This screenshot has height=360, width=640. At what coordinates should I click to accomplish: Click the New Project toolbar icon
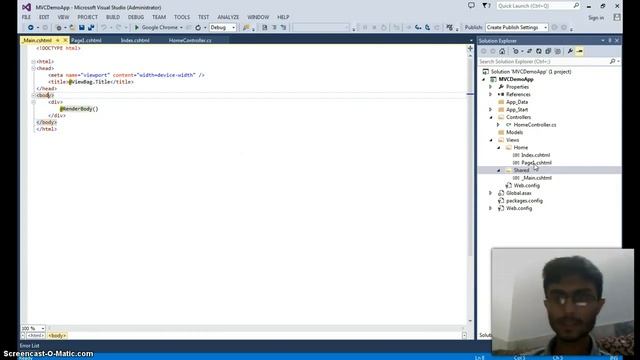(59, 27)
